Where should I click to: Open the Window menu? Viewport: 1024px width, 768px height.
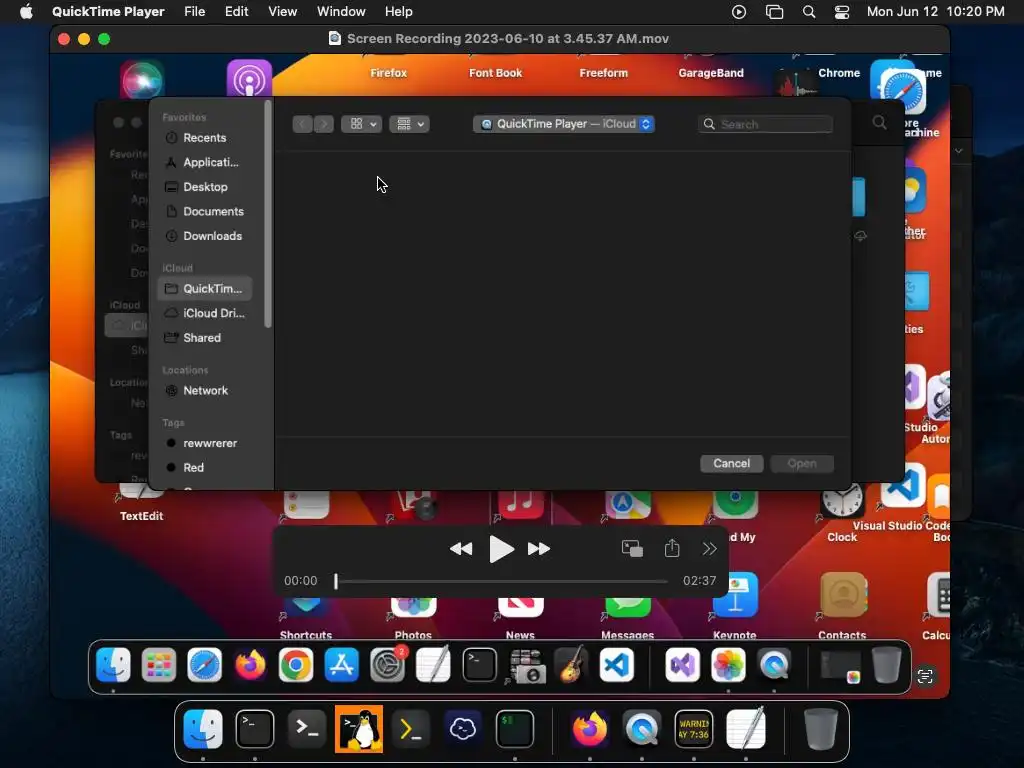[341, 12]
